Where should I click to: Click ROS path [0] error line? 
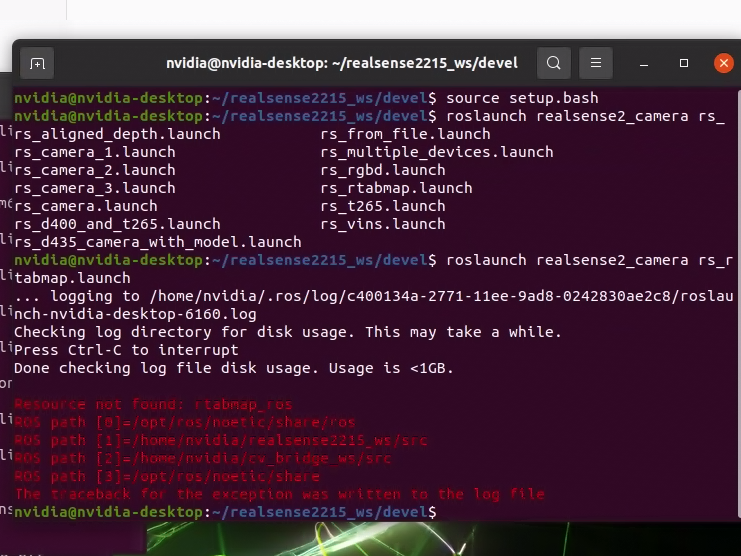click(185, 422)
